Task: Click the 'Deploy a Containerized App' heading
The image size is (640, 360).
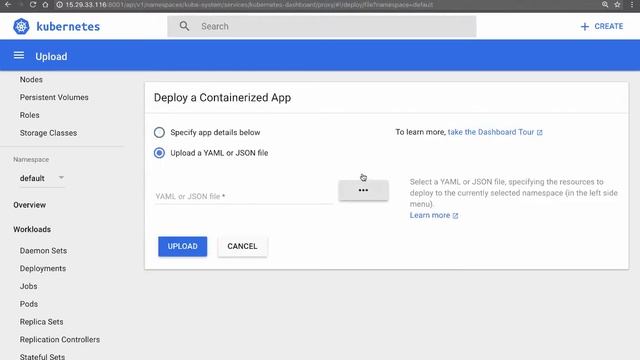Action: point(222,98)
